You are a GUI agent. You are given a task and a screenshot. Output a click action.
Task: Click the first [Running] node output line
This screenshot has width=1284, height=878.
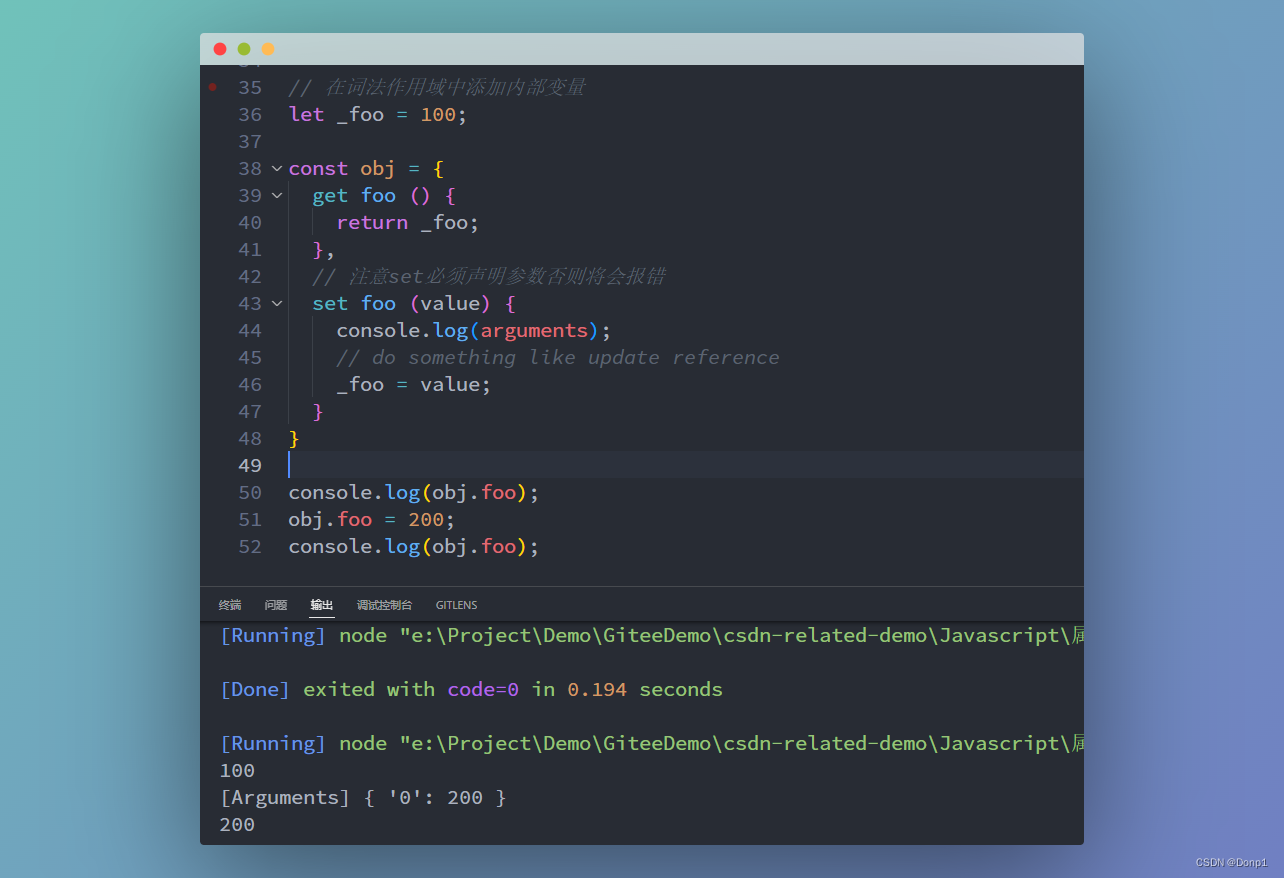tap(651, 635)
